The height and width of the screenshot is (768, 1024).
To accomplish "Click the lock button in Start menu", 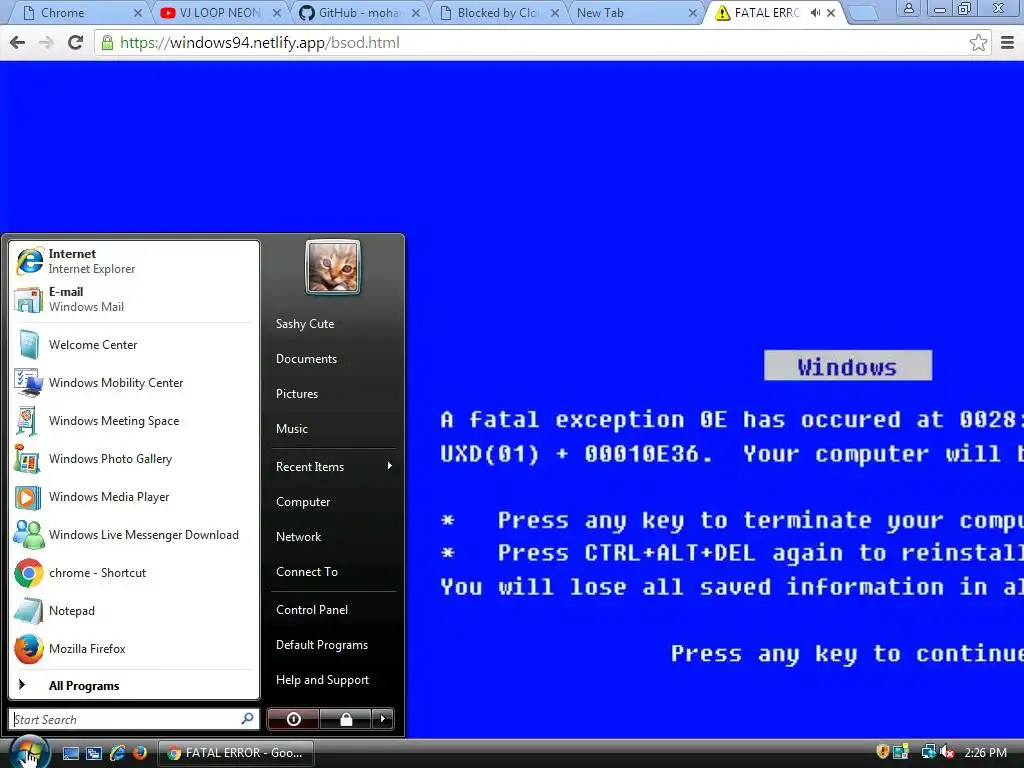I will pyautogui.click(x=345, y=719).
